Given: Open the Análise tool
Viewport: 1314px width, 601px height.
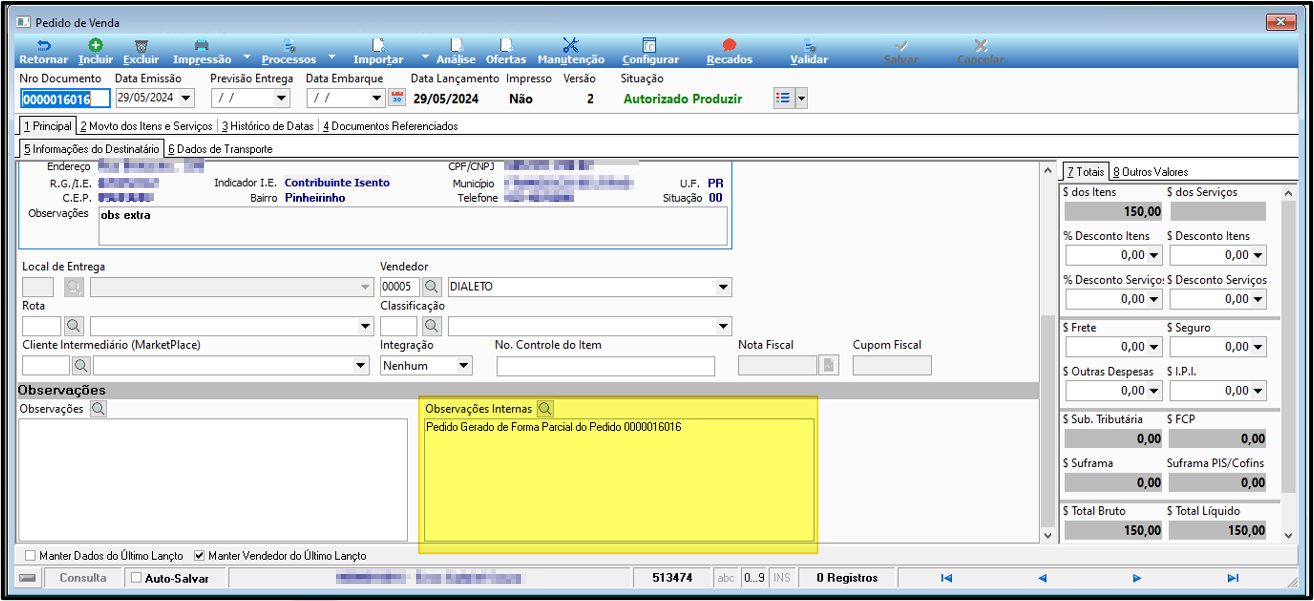Looking at the screenshot, I should click(x=456, y=45).
